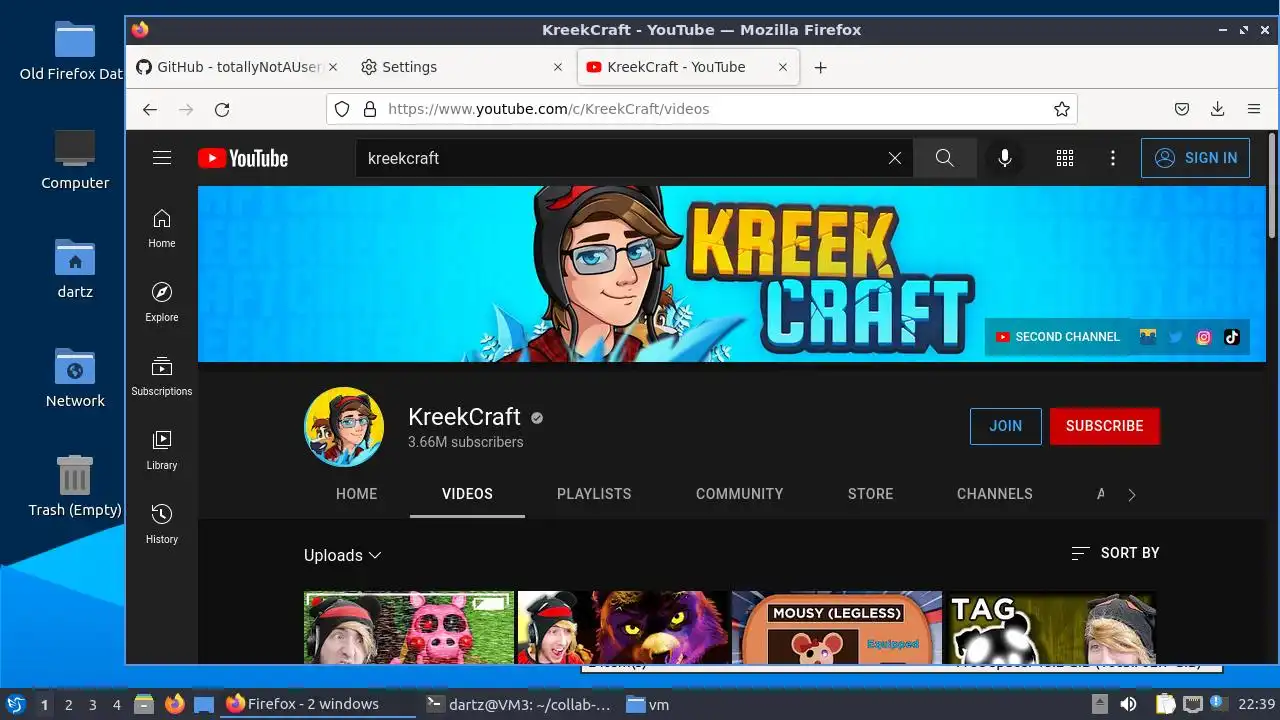This screenshot has width=1280, height=720.
Task: Switch to workspace 2 in the taskbar
Action: pos(68,704)
